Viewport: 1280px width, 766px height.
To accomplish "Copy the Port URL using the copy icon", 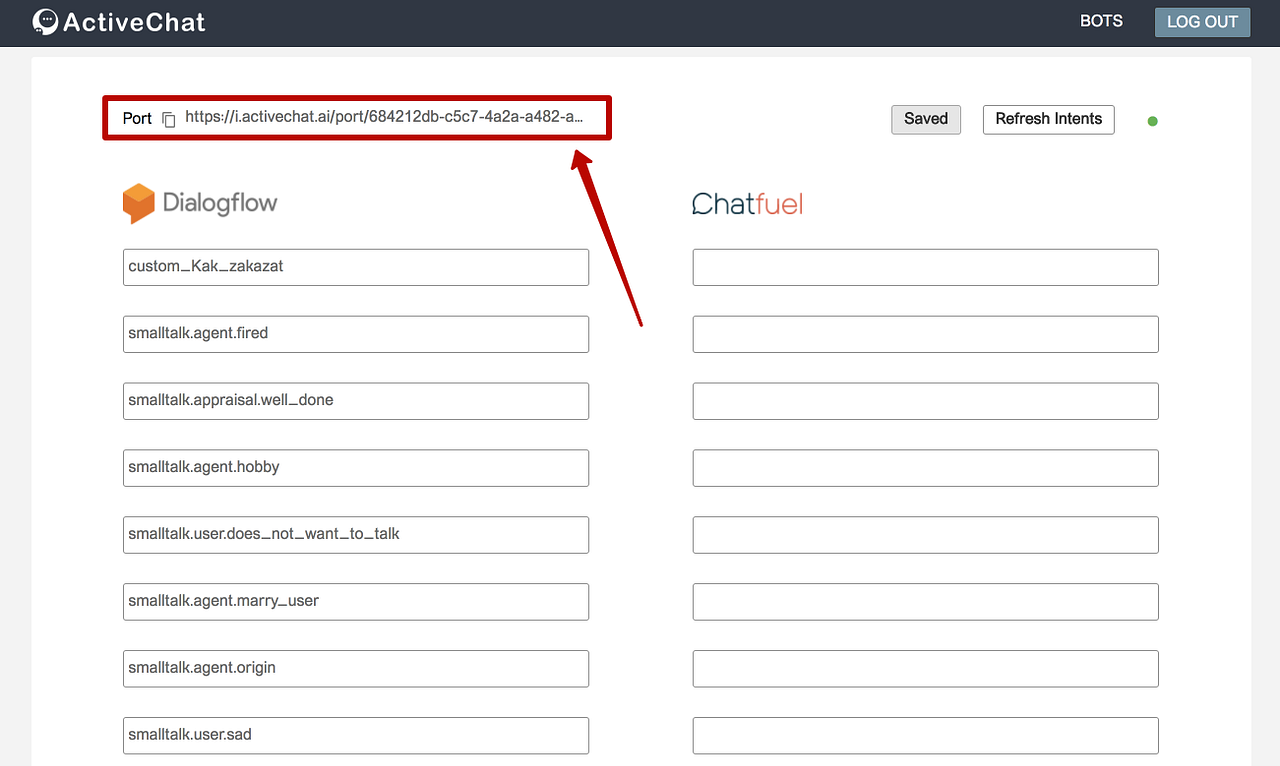I will 168,118.
